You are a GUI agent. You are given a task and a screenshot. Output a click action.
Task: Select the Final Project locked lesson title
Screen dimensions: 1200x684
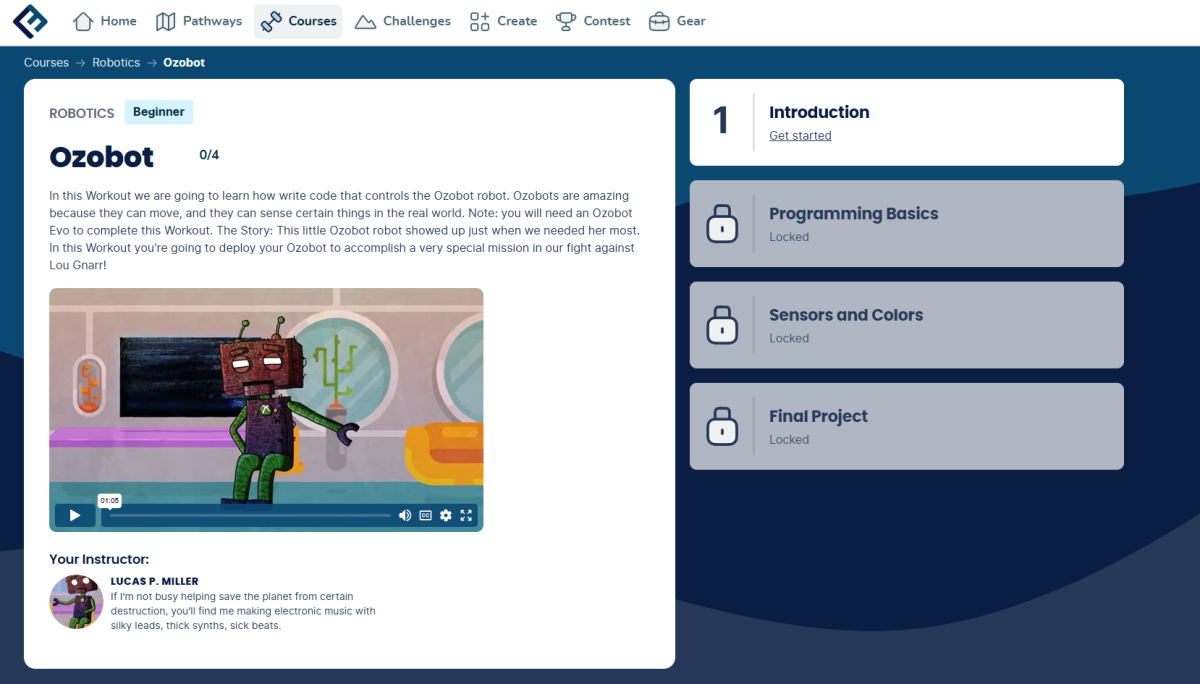click(818, 416)
